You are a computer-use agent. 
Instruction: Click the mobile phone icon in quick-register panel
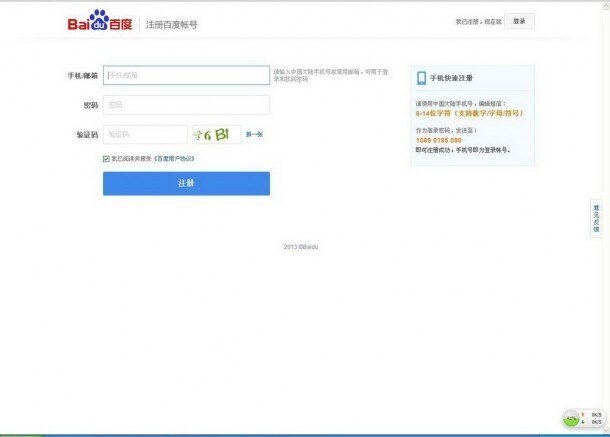coord(421,79)
